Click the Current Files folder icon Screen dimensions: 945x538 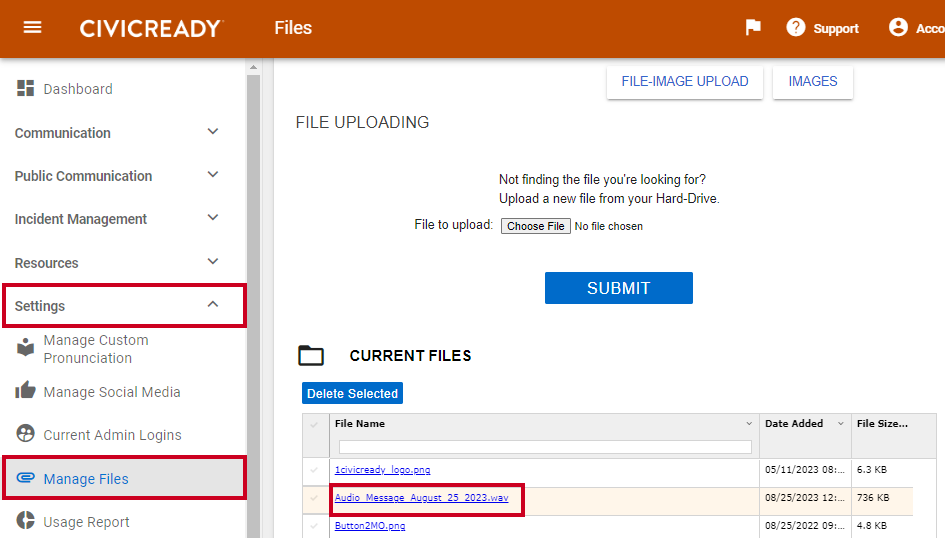coord(311,355)
